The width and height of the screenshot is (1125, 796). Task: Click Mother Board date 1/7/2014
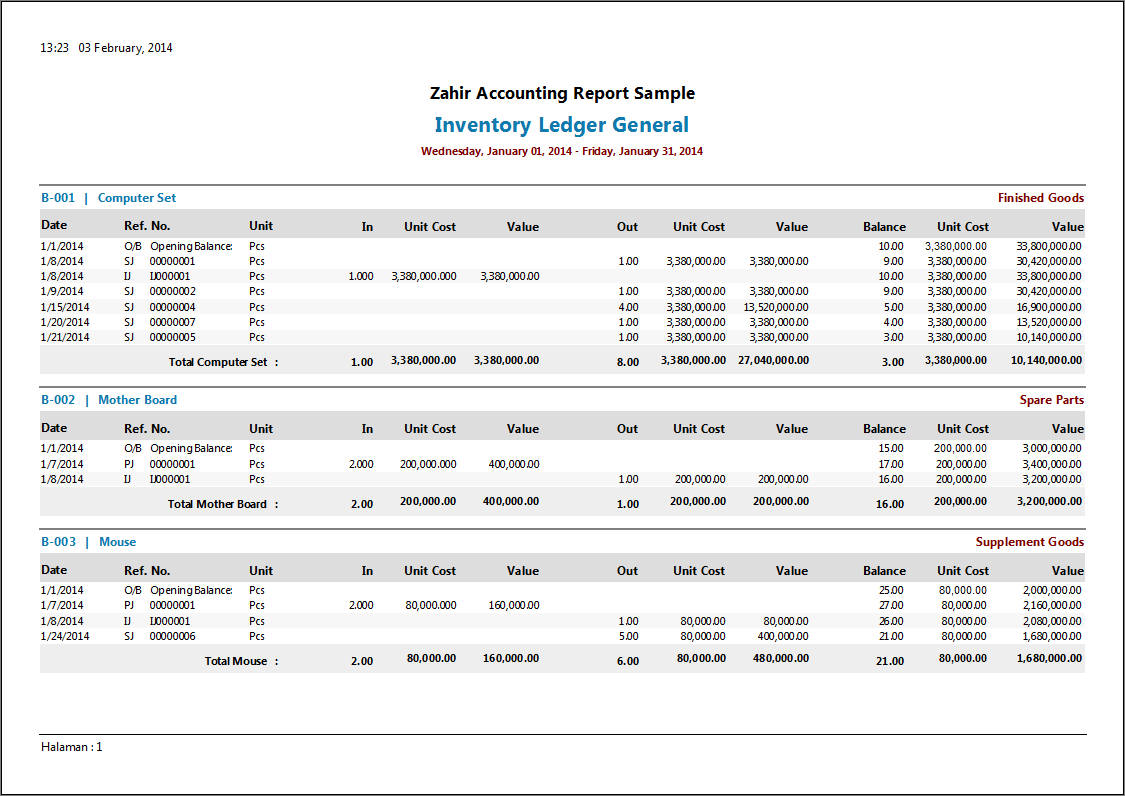[62, 464]
